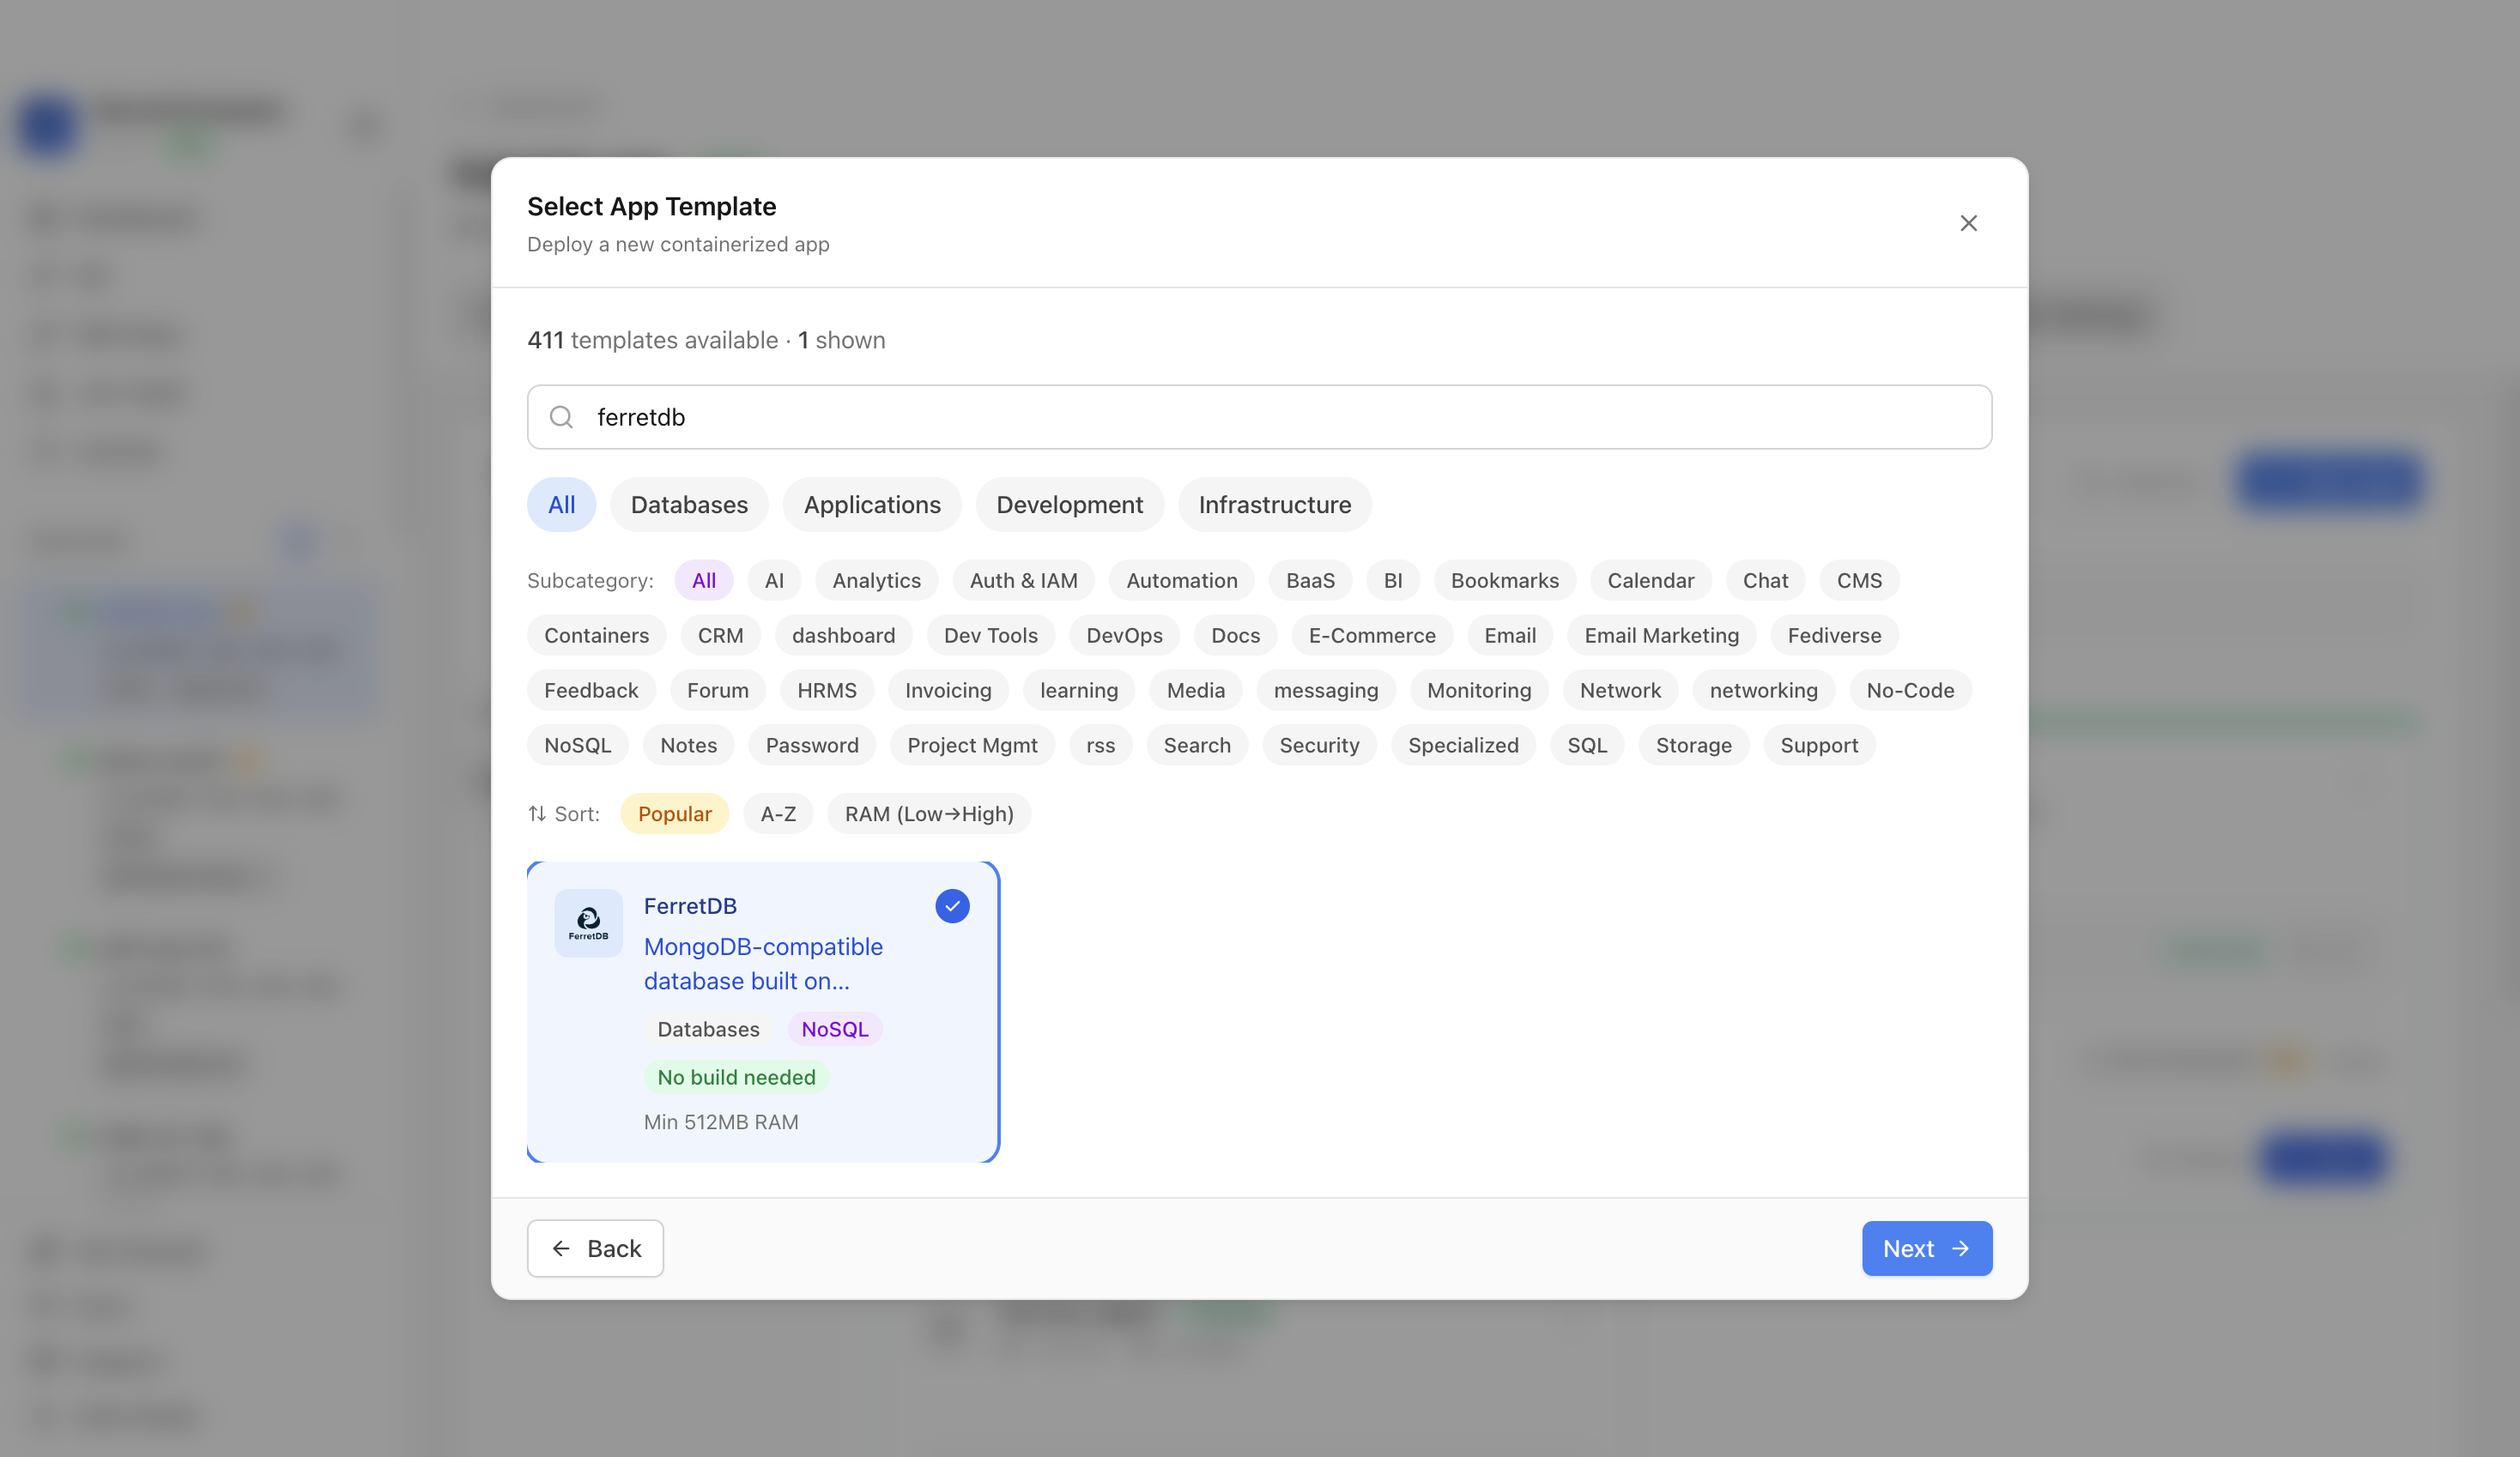Close the Select App Template dialog
This screenshot has height=1457, width=2520.
tap(1968, 223)
